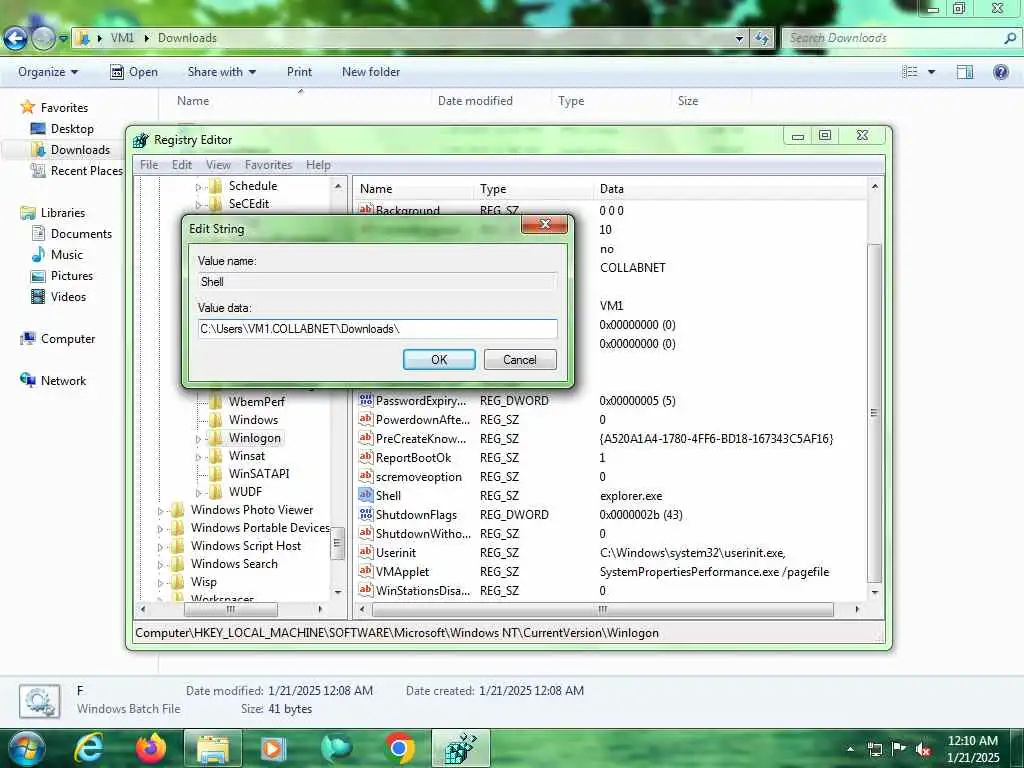Image resolution: width=1024 pixels, height=768 pixels.
Task: Click the muted volume tray icon
Action: 923,750
